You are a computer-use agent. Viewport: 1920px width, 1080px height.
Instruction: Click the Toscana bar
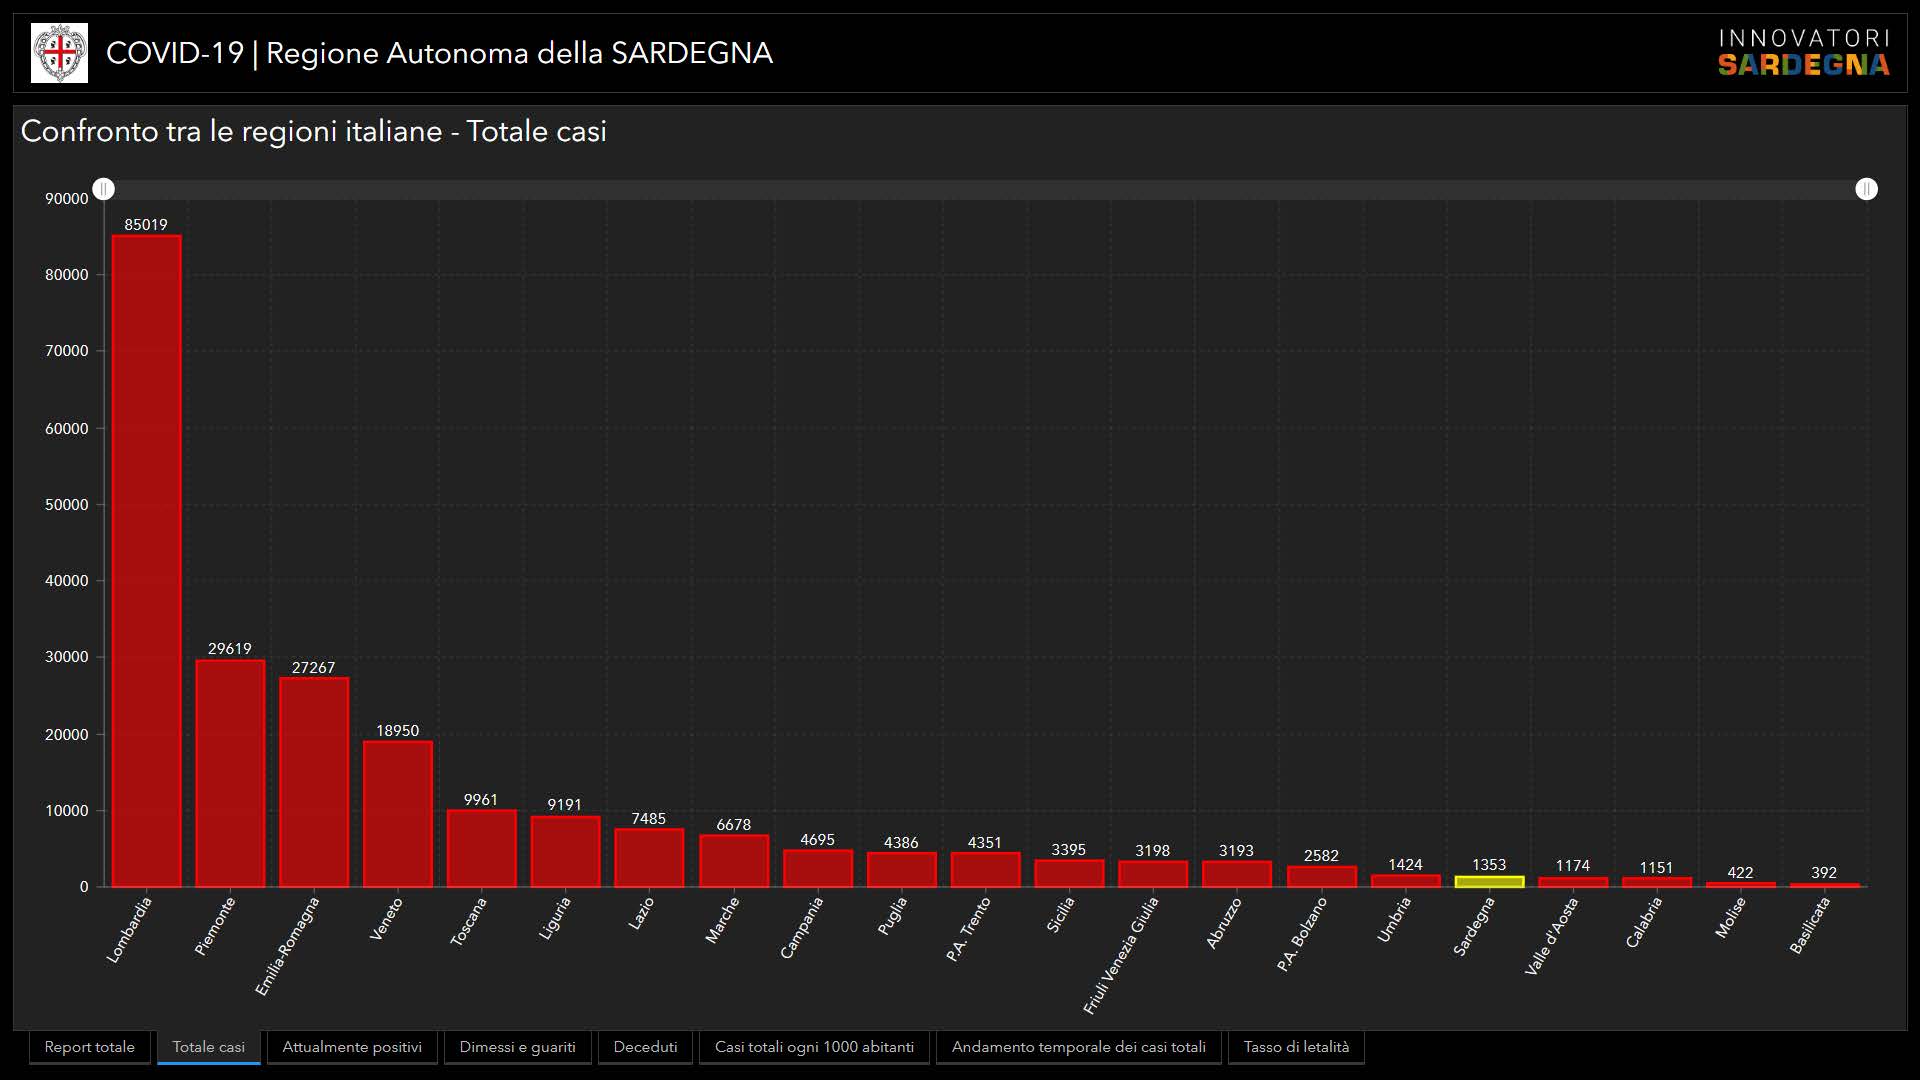(481, 848)
